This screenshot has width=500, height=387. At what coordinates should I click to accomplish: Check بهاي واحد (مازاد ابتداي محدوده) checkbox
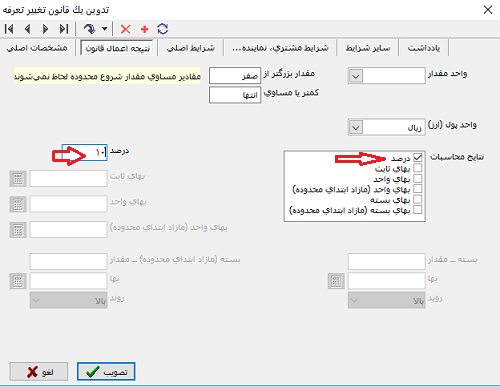418,189
